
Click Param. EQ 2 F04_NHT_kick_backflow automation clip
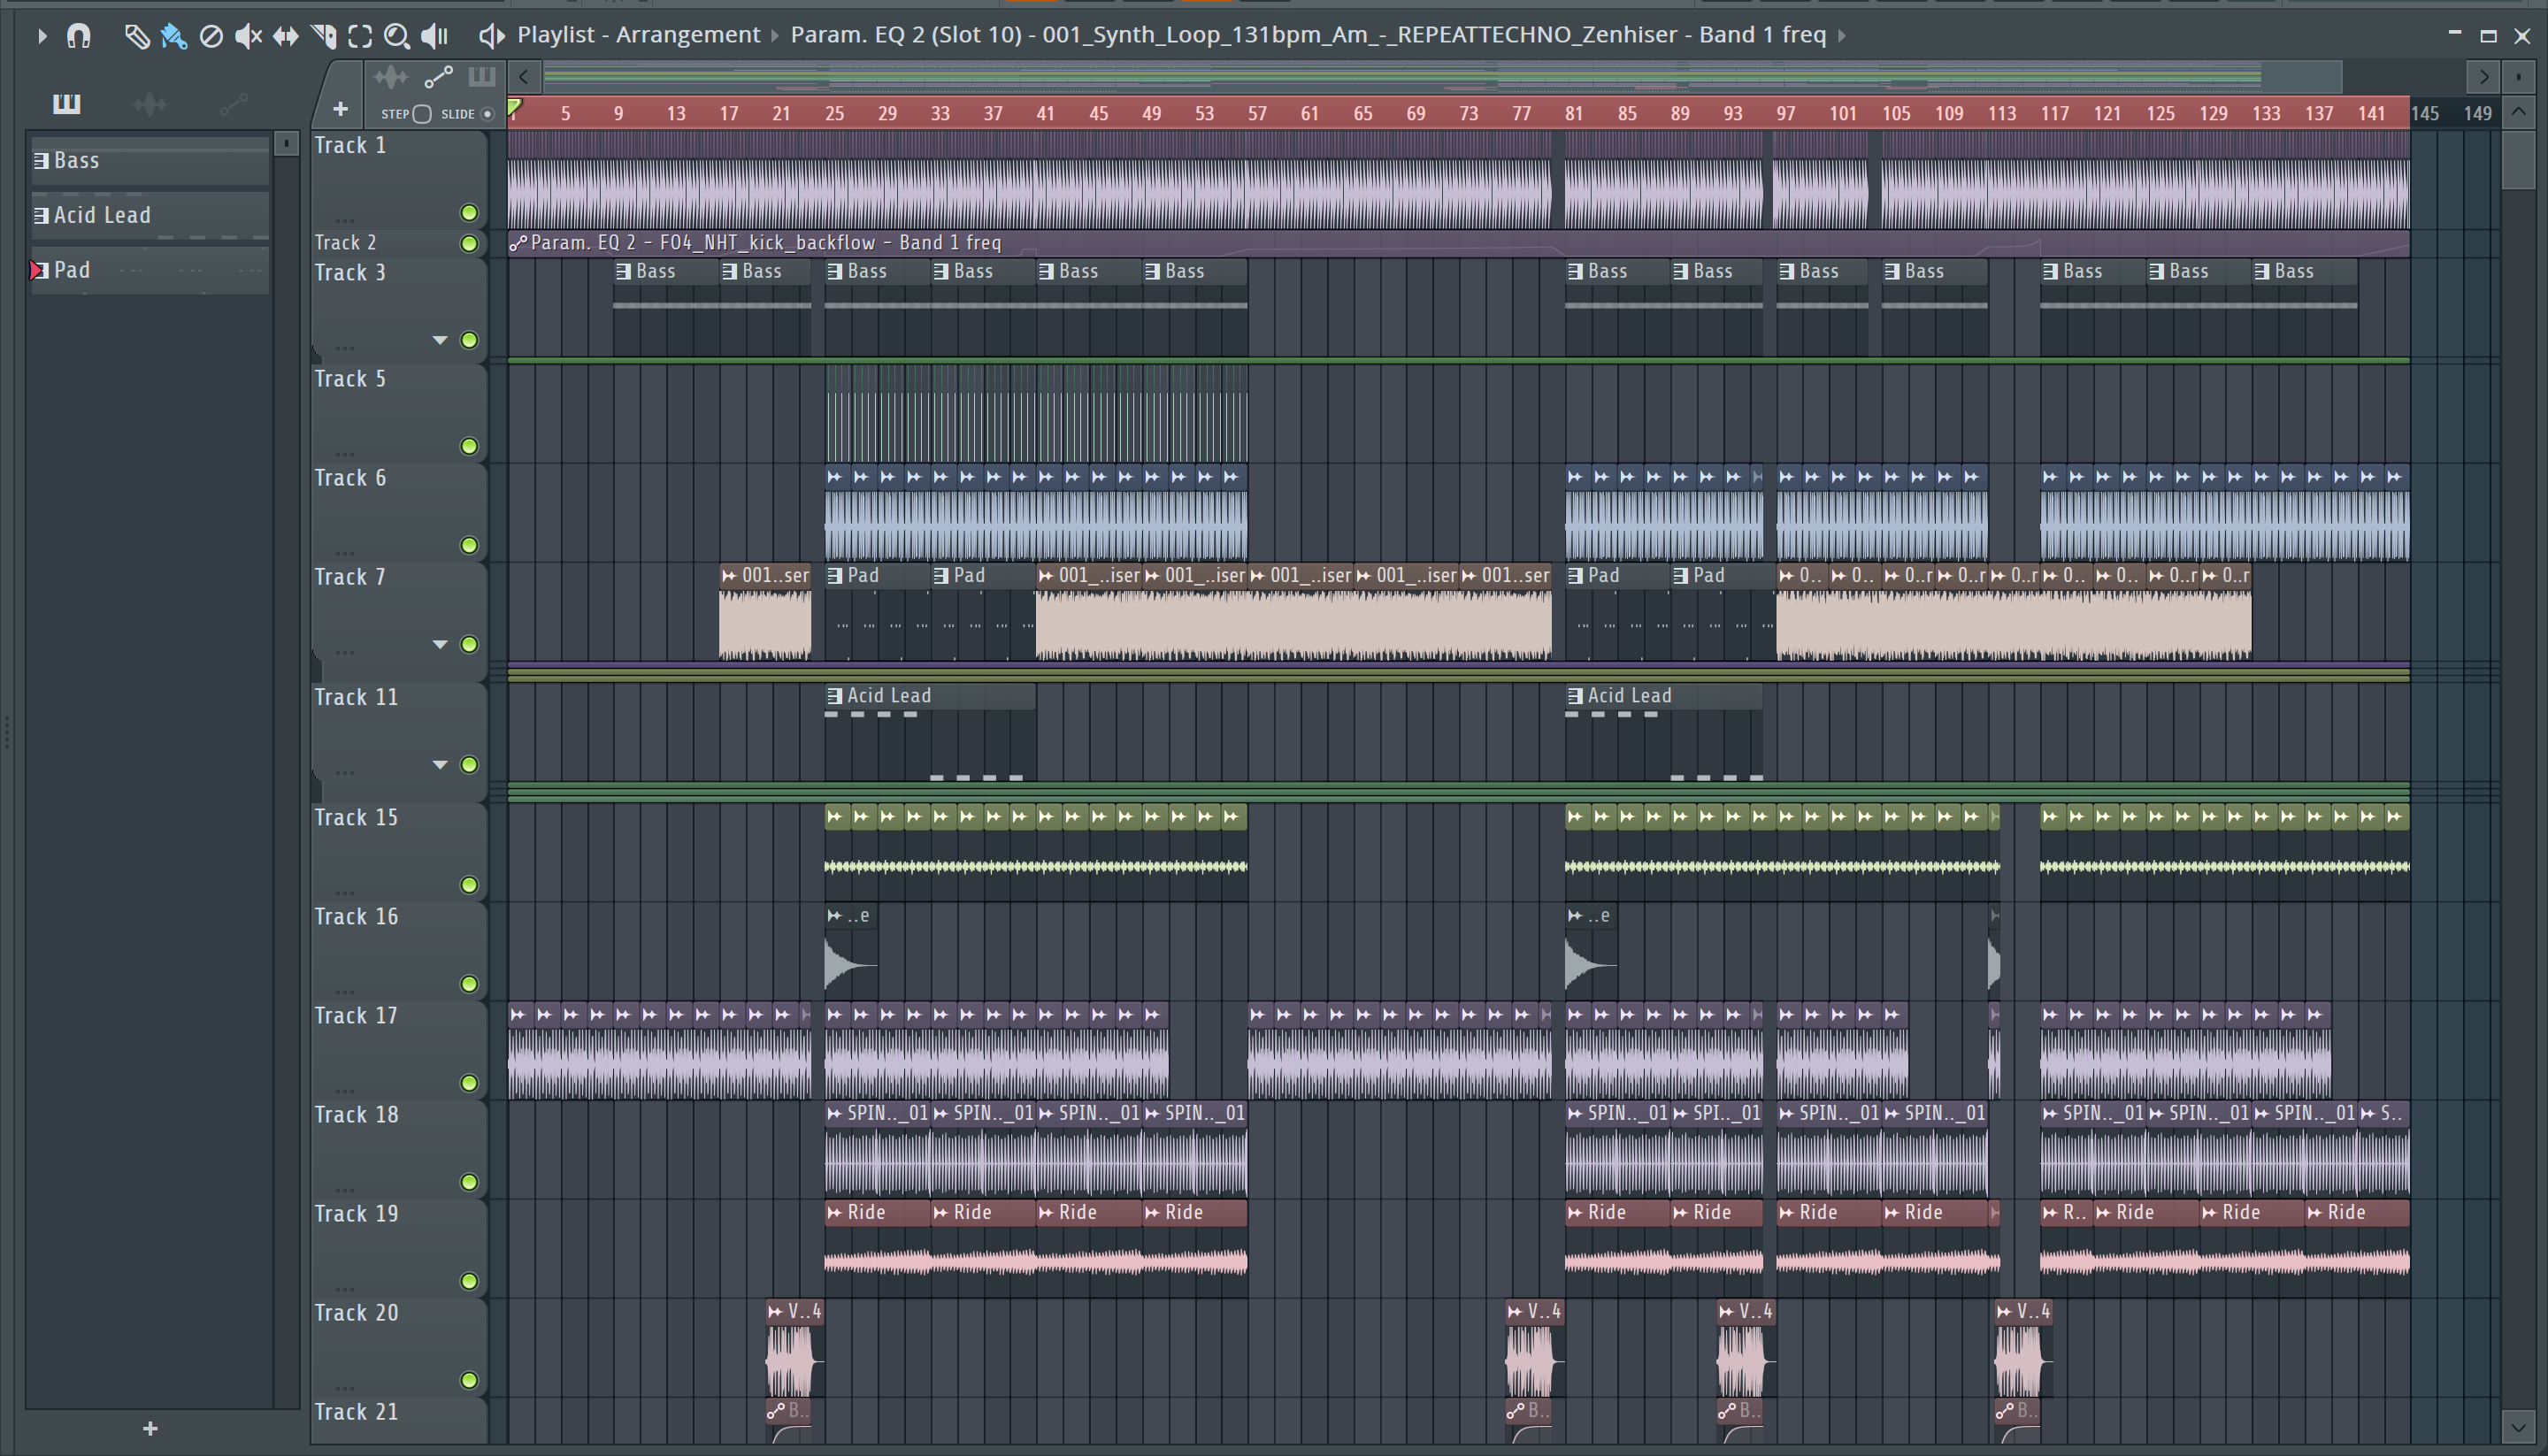tap(1458, 243)
